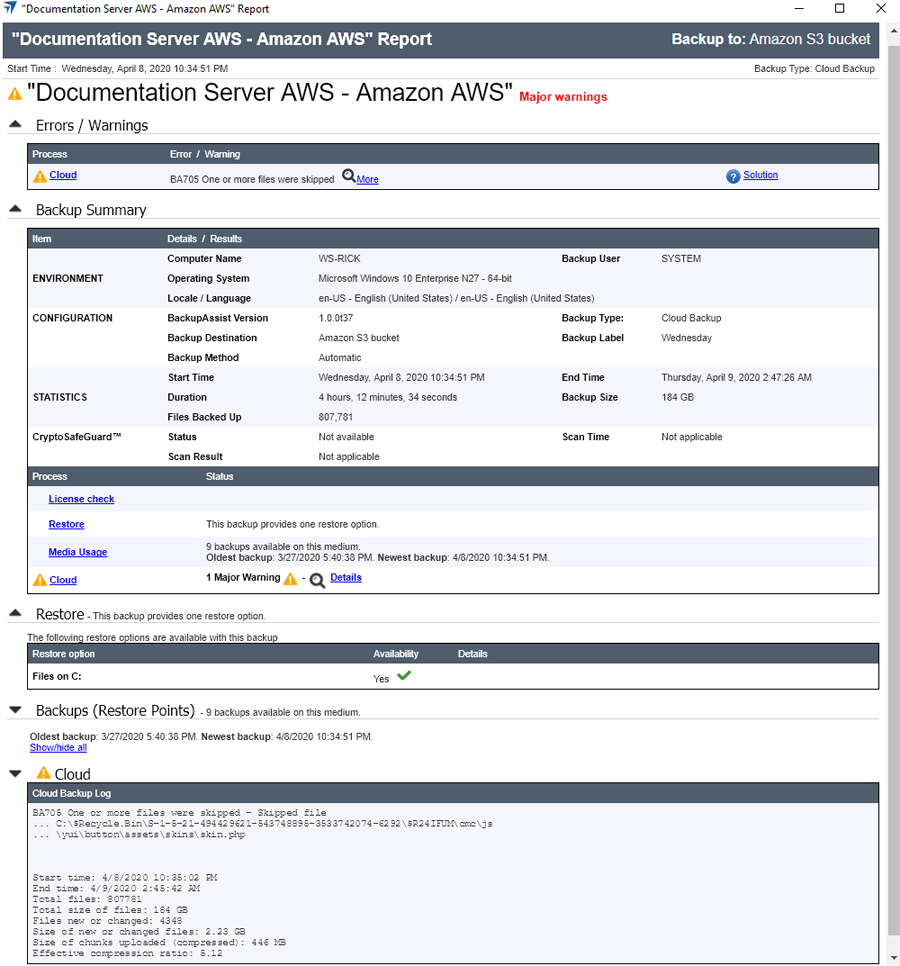This screenshot has height=966, width=900.
Task: Click the Operating System value Windows 10 Enterprise
Action: [415, 278]
